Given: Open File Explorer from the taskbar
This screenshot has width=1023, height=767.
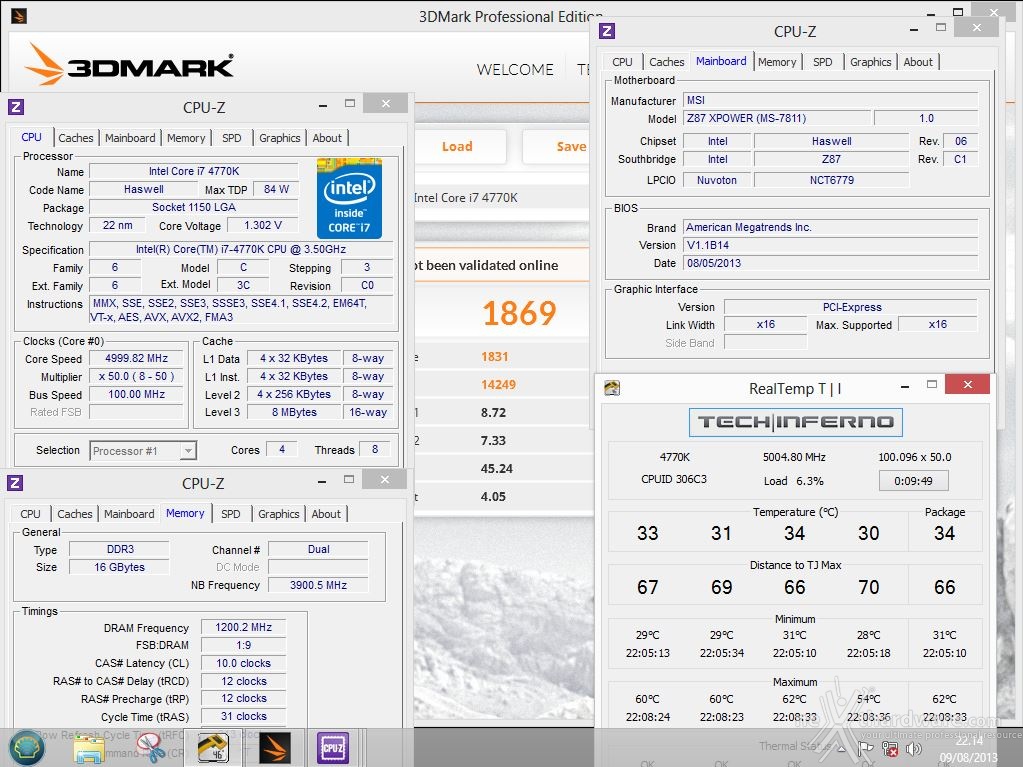Looking at the screenshot, I should point(88,749).
